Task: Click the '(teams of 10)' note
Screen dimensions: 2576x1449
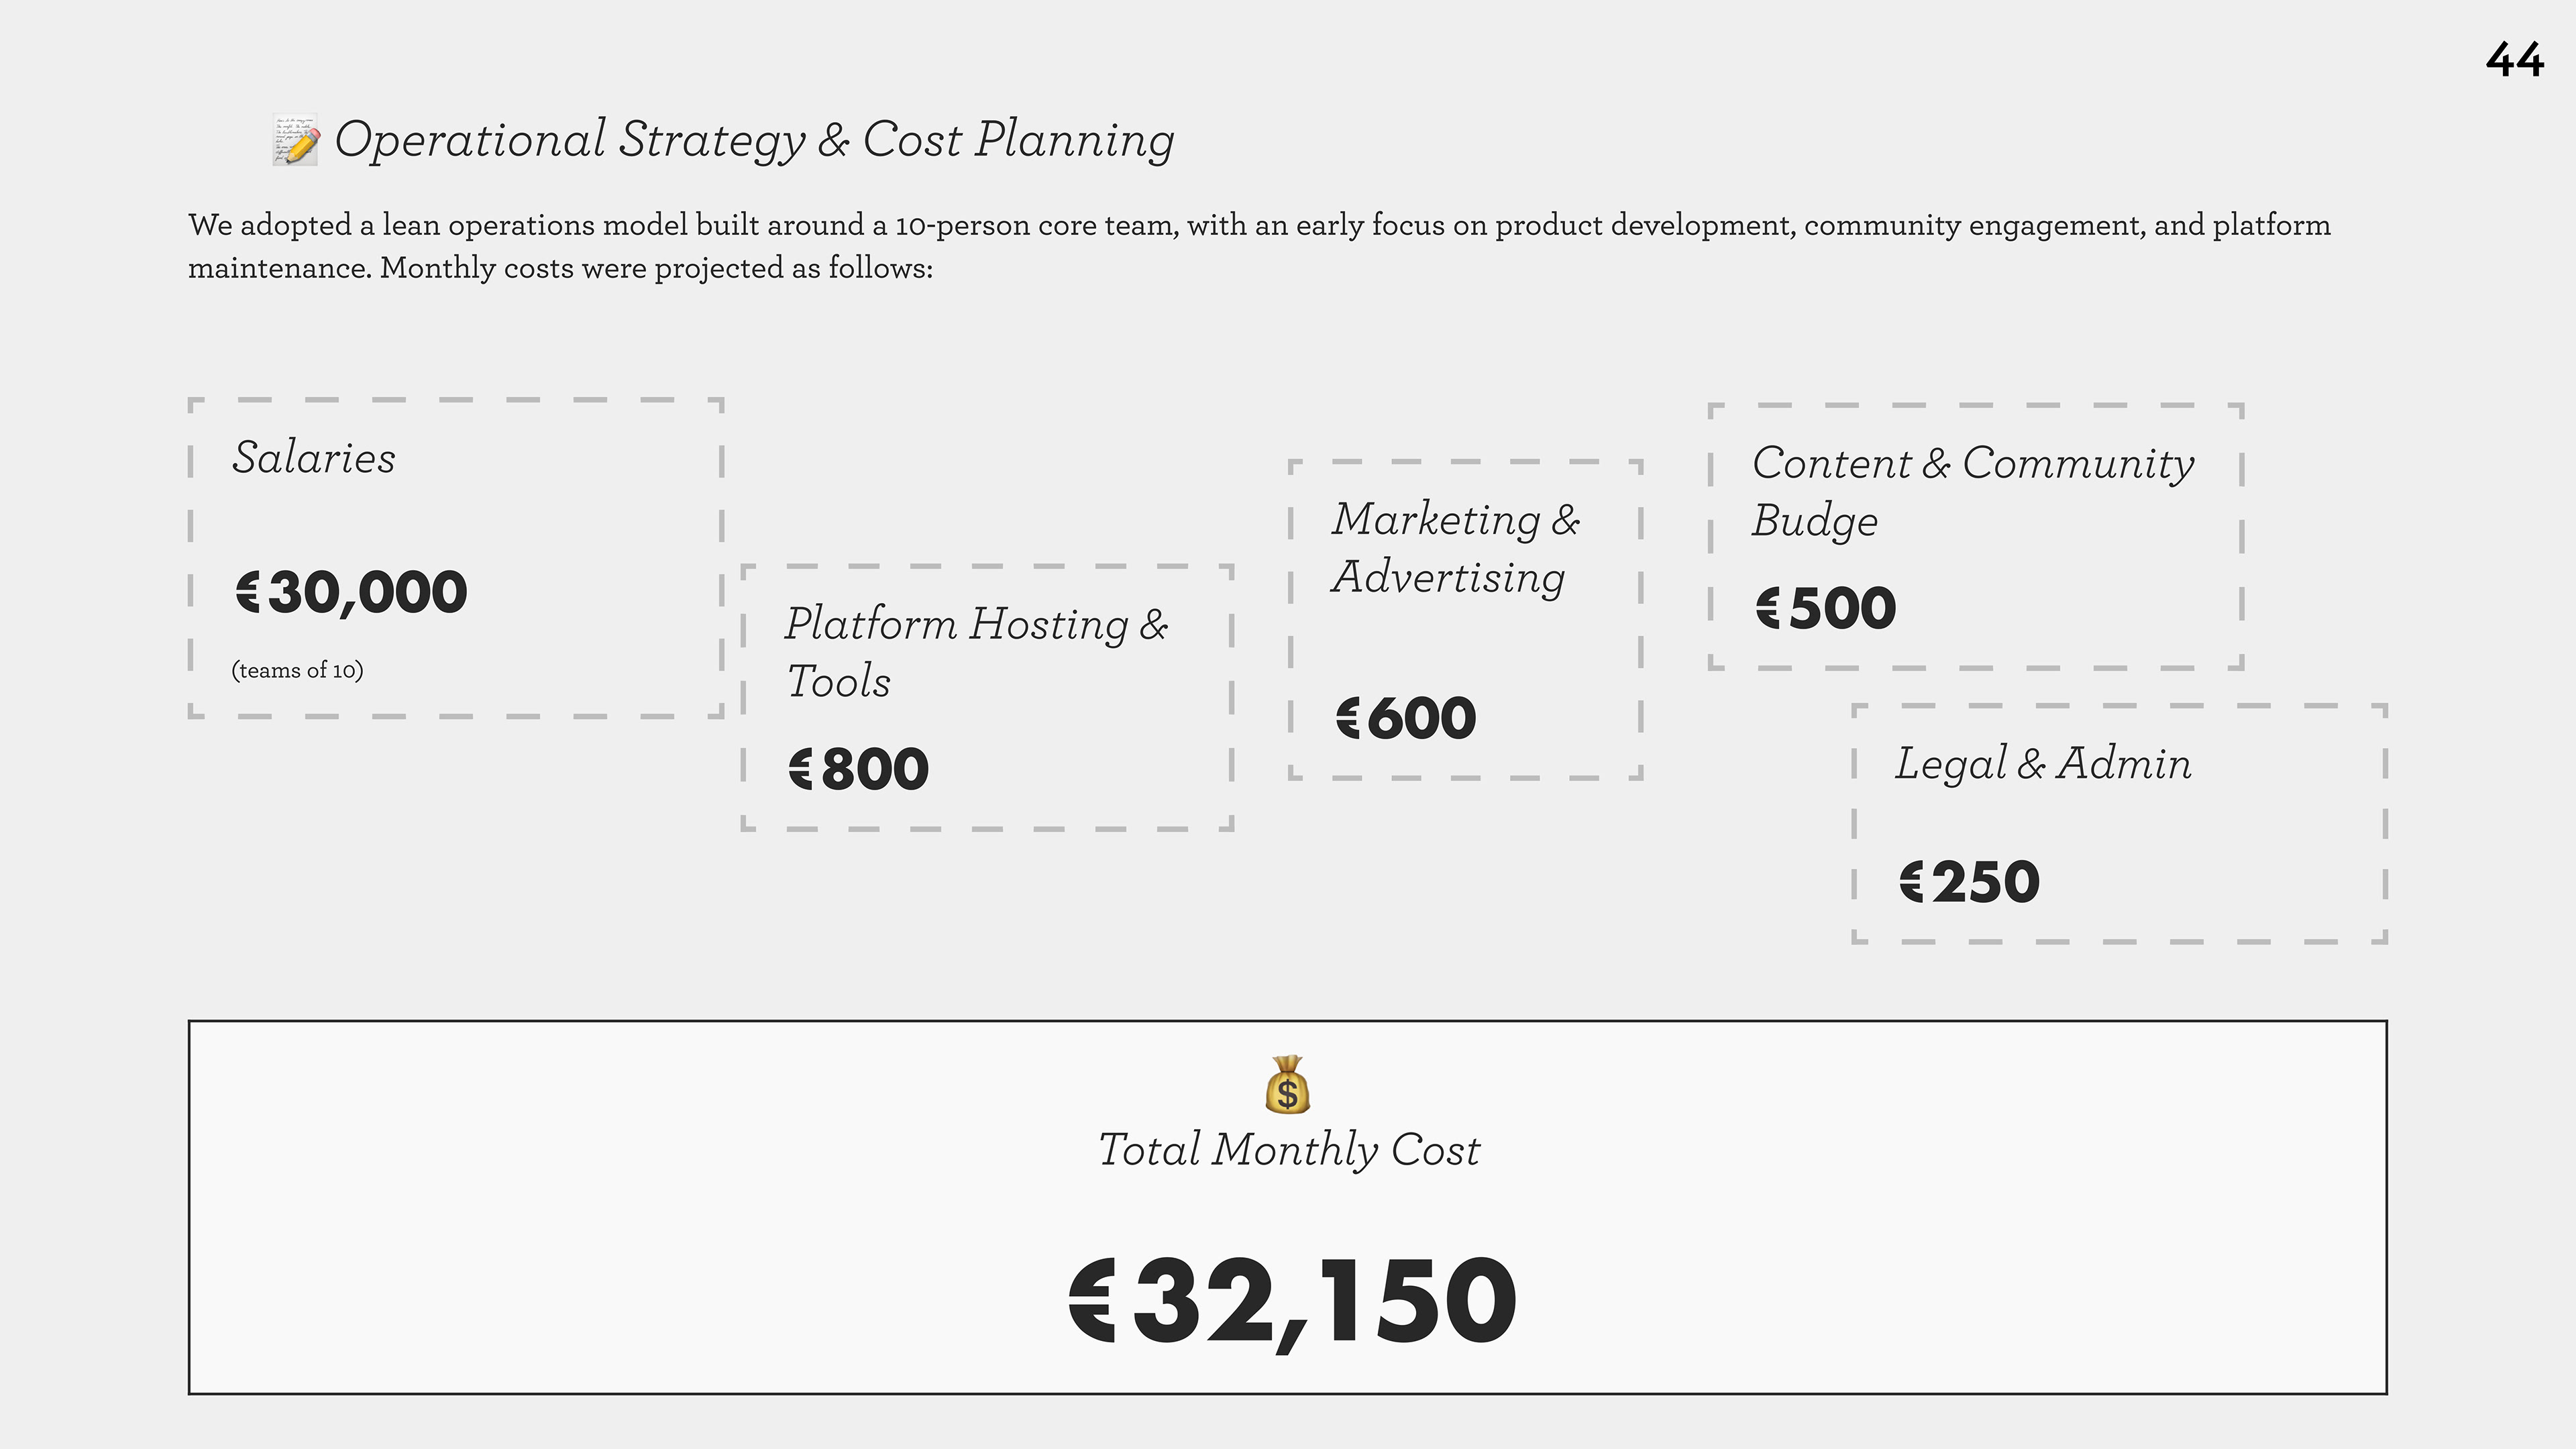Action: point(297,670)
